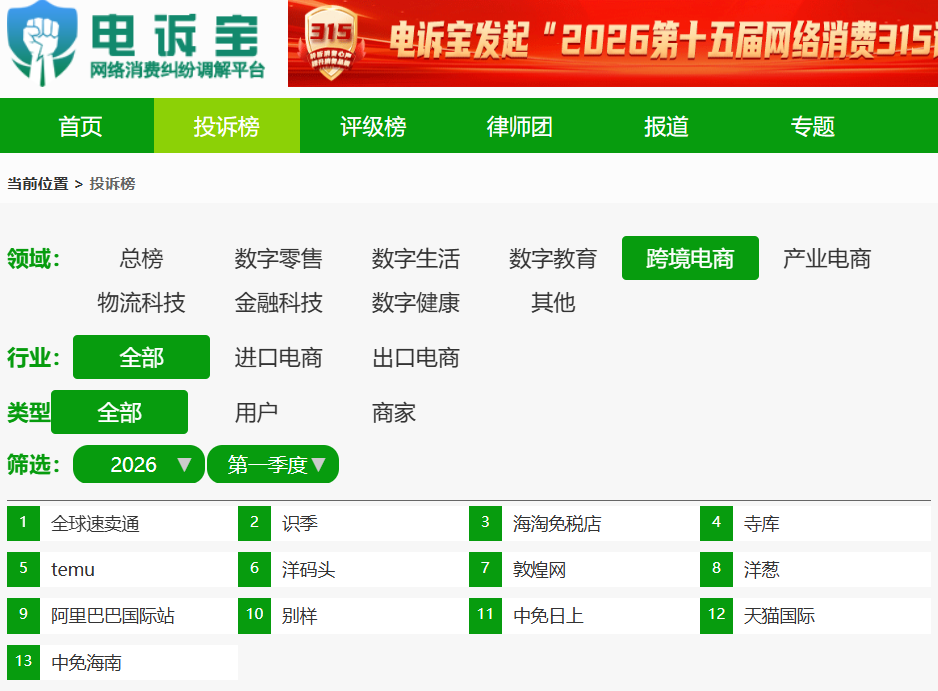The image size is (938, 691).
Task: Select the 数字零售 field filter
Action: pos(278,258)
